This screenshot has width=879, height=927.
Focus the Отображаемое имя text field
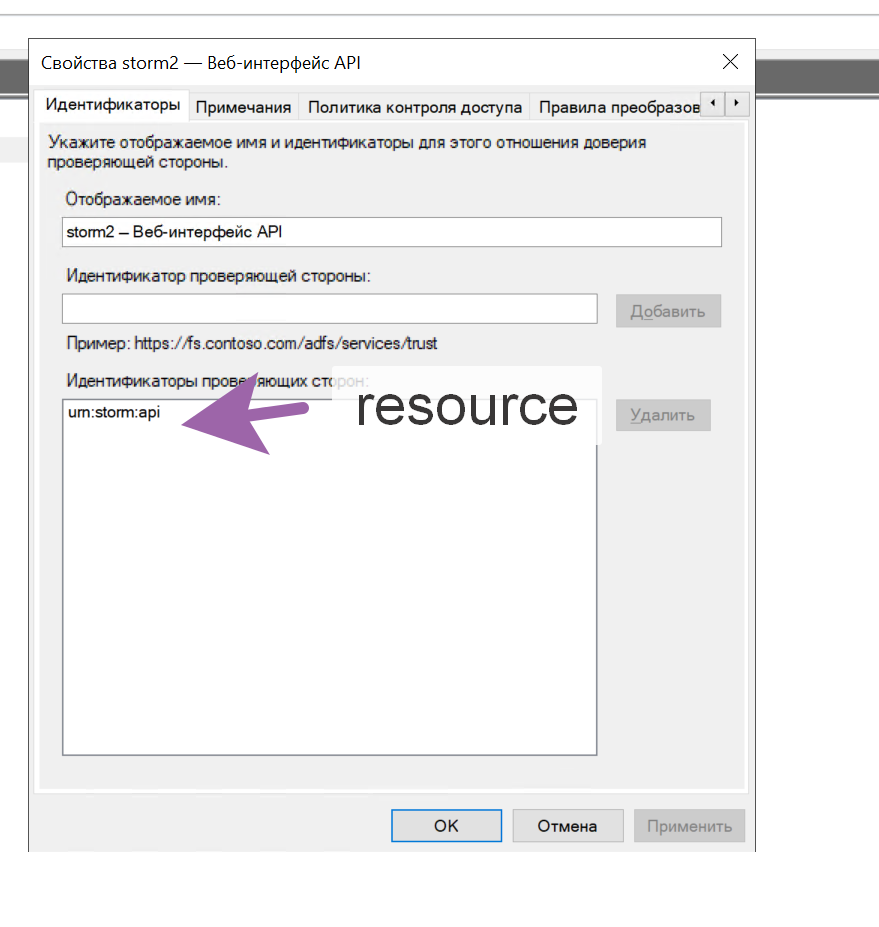pos(391,232)
